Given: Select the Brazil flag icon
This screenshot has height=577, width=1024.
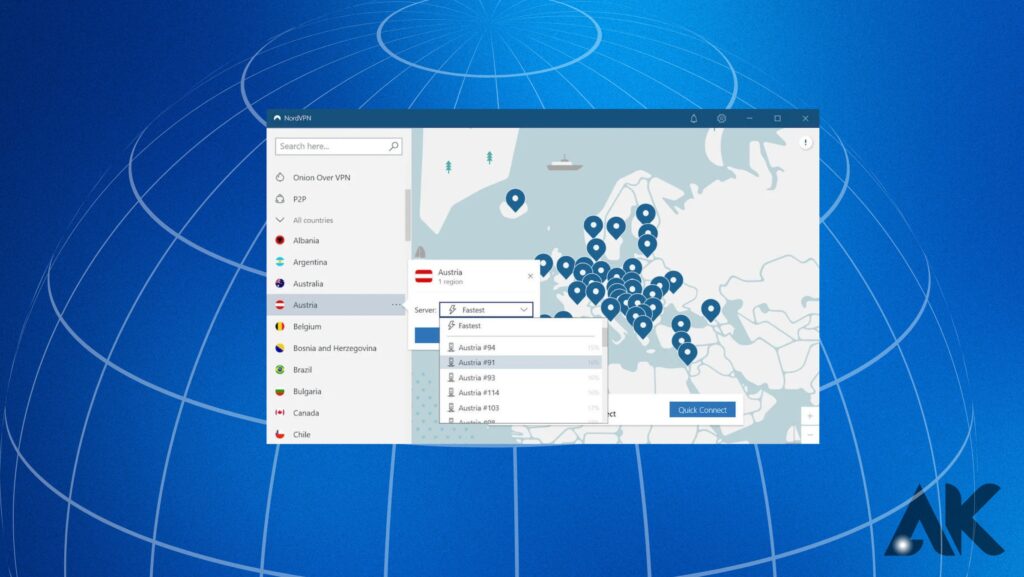Looking at the screenshot, I should (280, 369).
